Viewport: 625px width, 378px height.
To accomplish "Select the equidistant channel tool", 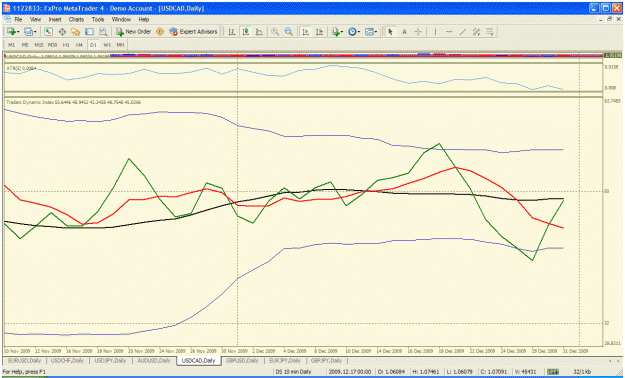I will point(476,32).
